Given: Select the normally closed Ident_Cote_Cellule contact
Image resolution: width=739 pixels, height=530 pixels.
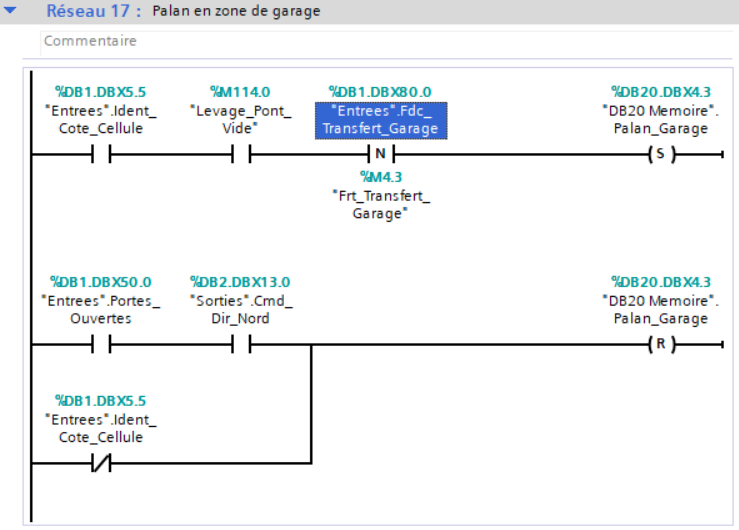Looking at the screenshot, I should 100,464.
